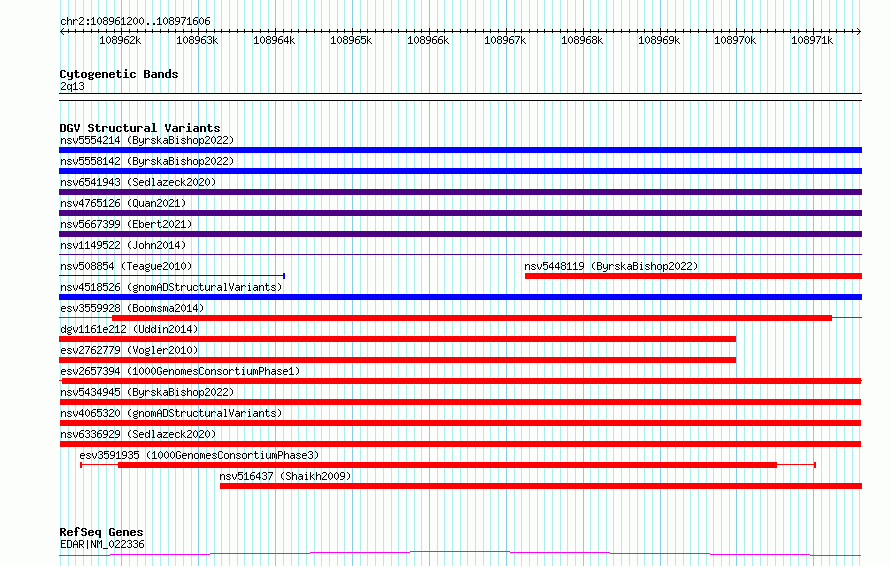
Task: Click esv2657394 (1000GenomesConsortiumPhase1) label
Action: coord(180,371)
